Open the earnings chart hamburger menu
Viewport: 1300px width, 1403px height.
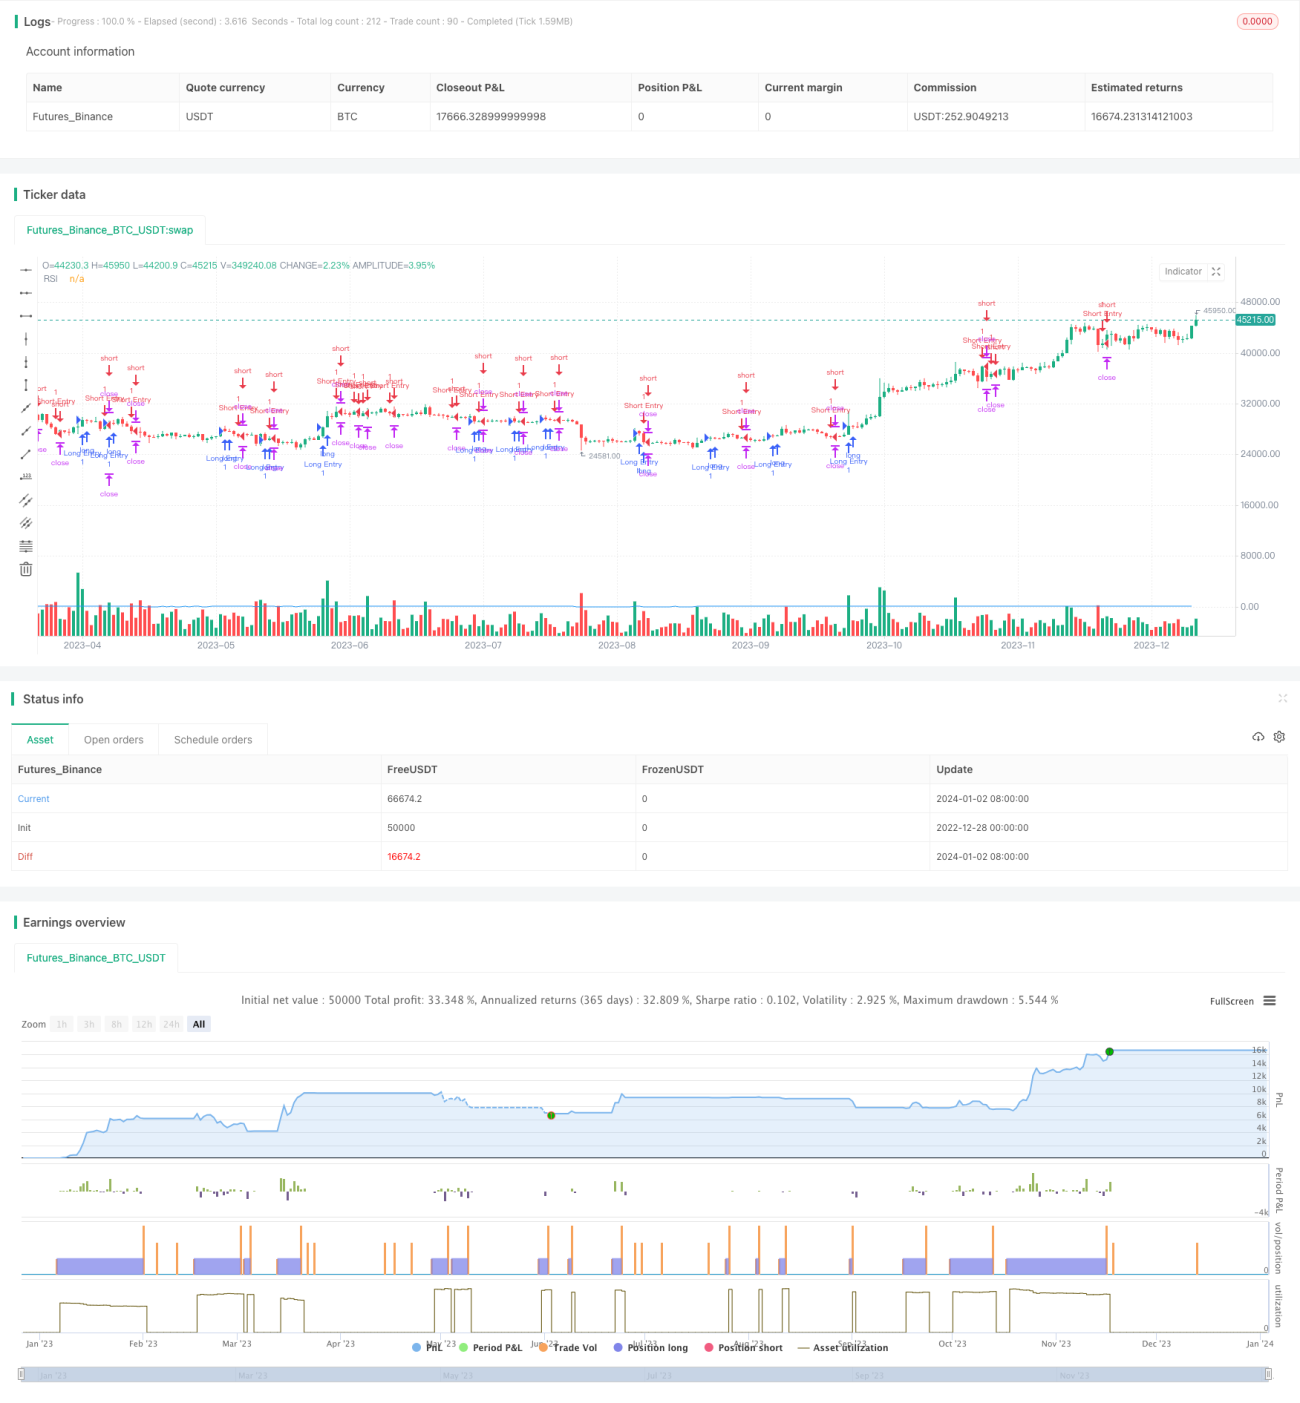[1269, 1001]
